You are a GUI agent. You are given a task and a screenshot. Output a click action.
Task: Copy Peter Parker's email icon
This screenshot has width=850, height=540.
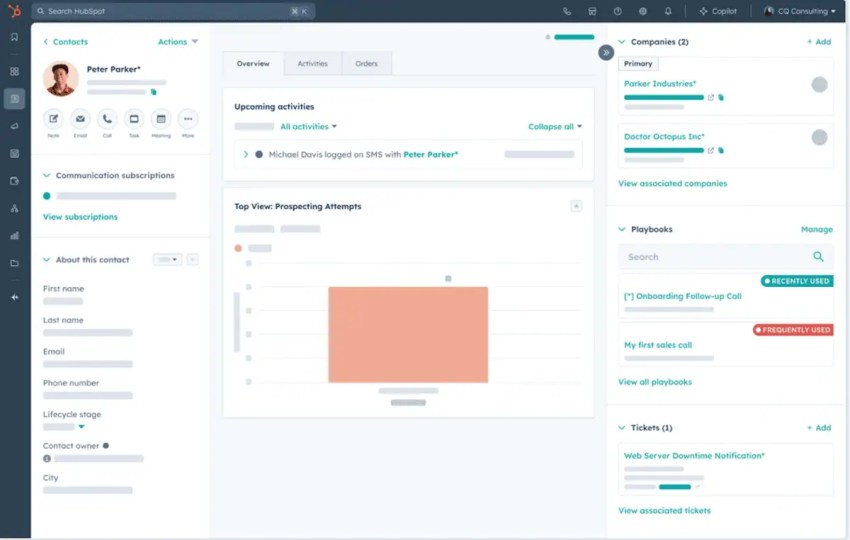click(x=153, y=92)
